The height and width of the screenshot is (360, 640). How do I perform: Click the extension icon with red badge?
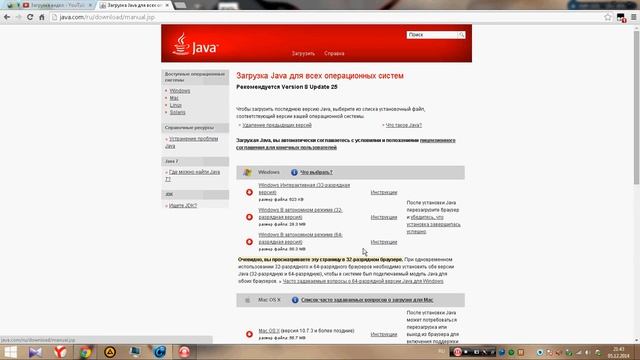coord(621,18)
